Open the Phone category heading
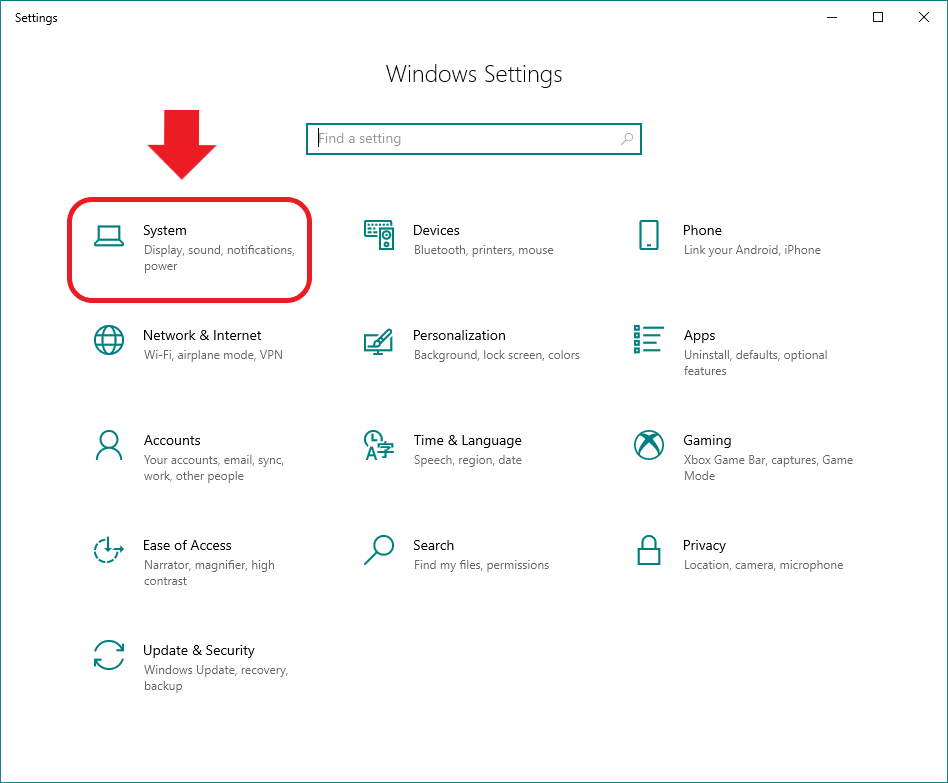Viewport: 948px width, 783px height. [702, 230]
